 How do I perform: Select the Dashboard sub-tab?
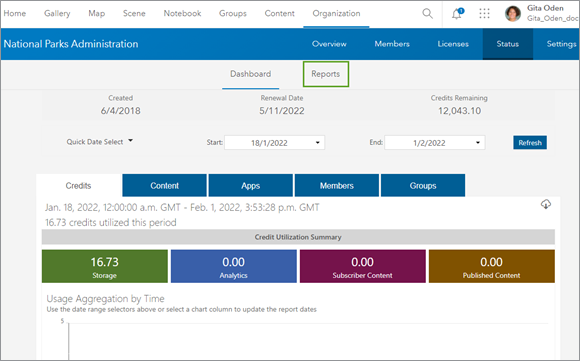click(x=250, y=74)
